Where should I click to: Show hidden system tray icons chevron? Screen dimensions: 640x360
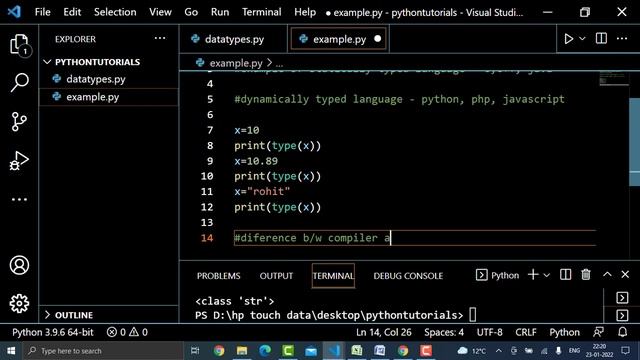499,351
